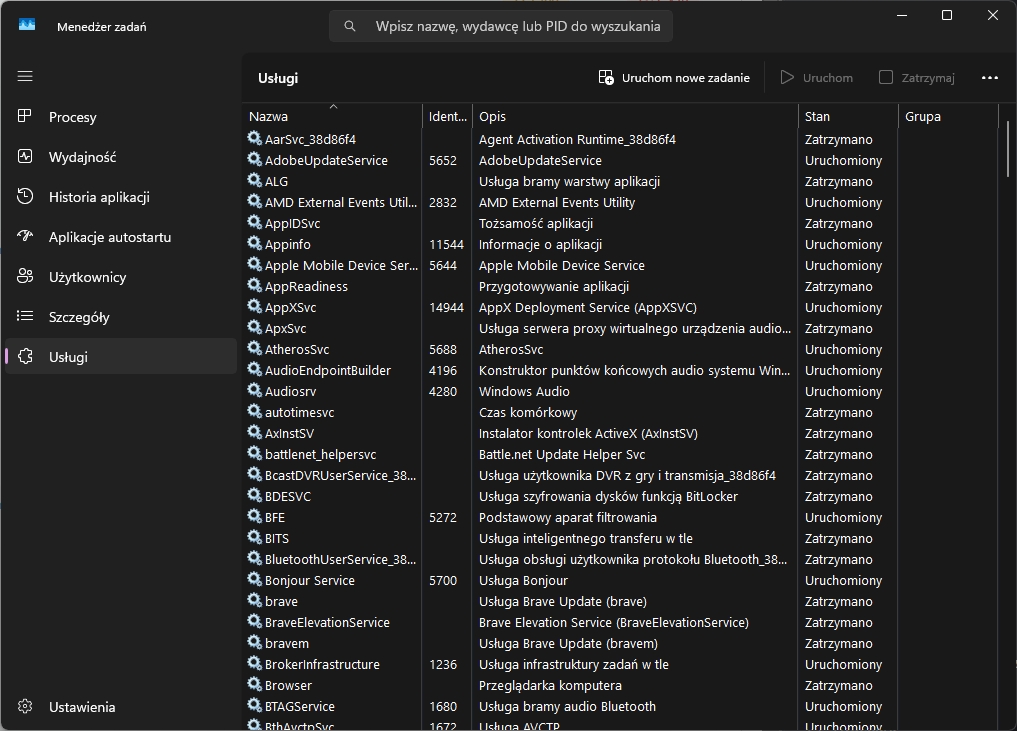Go to Historia aplikacji
1017x731 pixels.
pos(98,197)
